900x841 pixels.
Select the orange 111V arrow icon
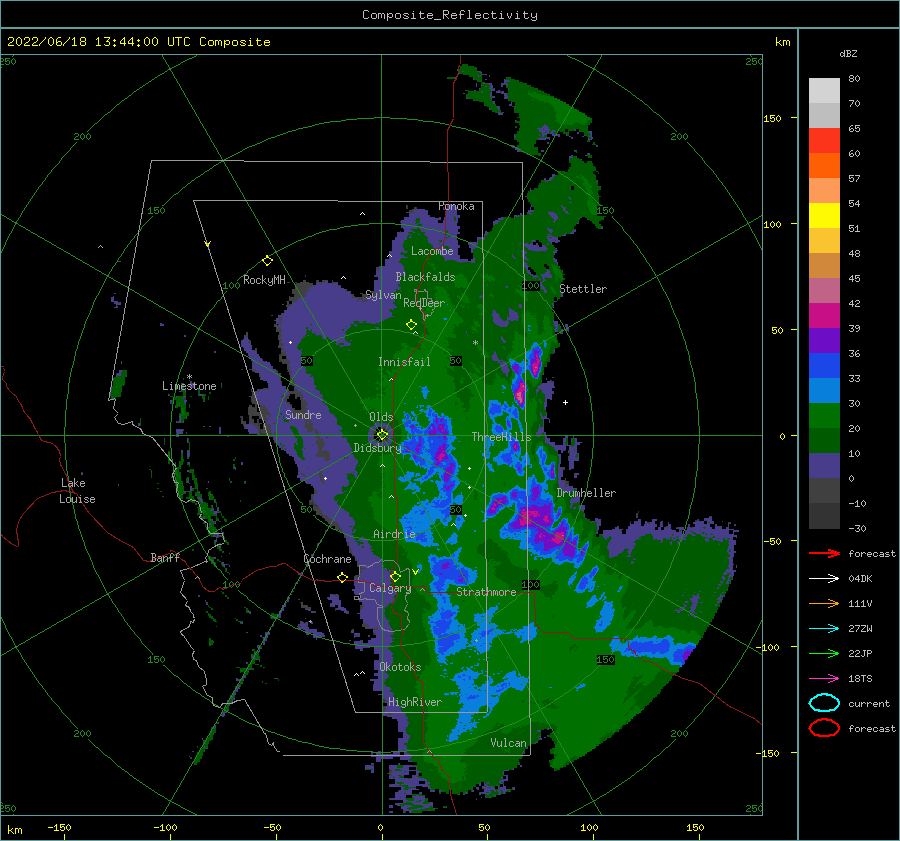(824, 603)
